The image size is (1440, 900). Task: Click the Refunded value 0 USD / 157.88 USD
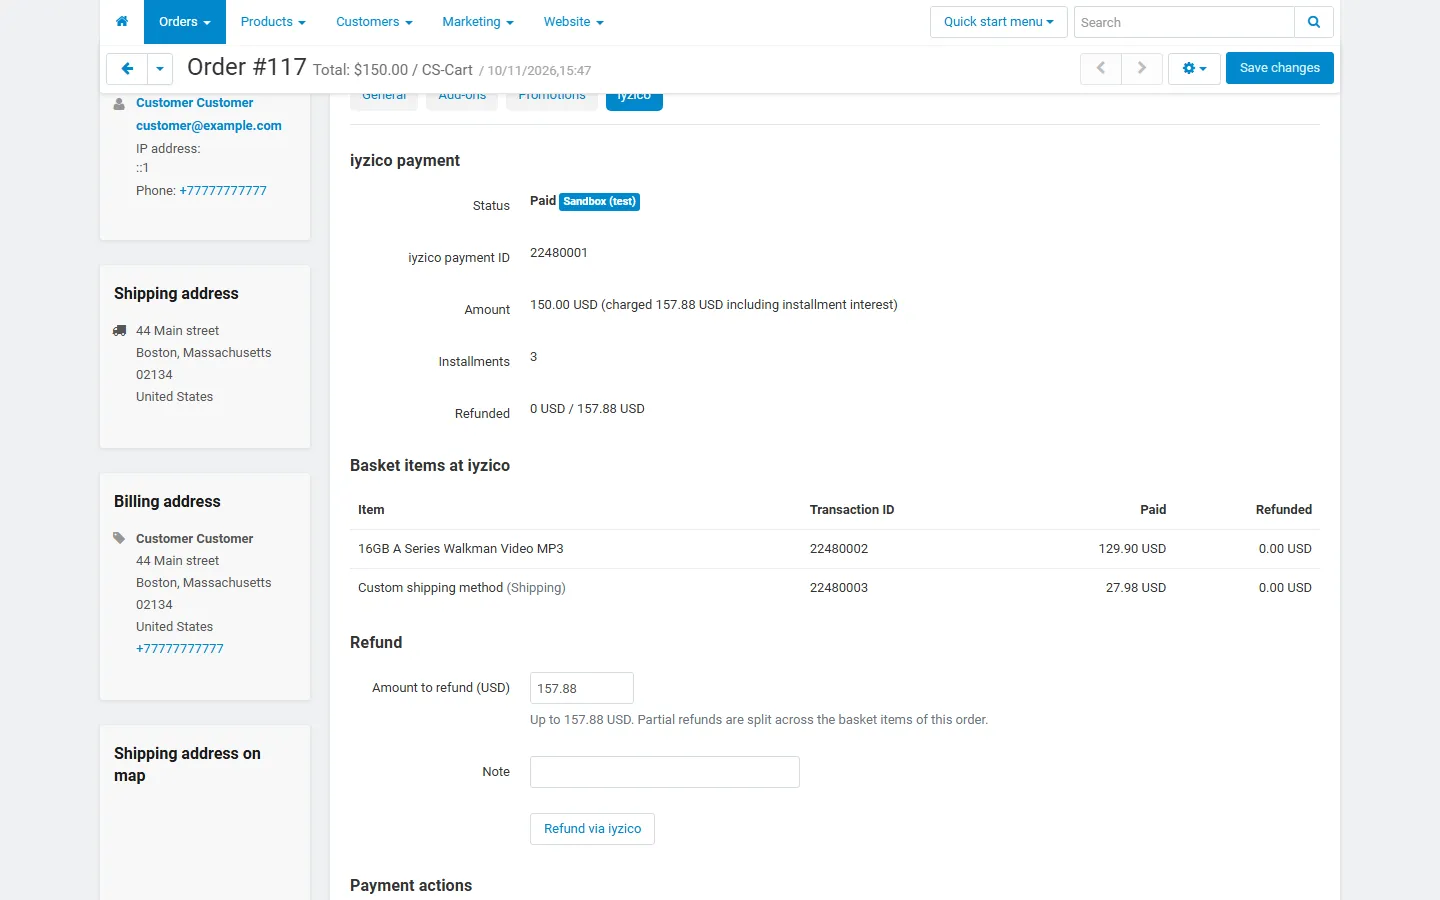pos(587,409)
